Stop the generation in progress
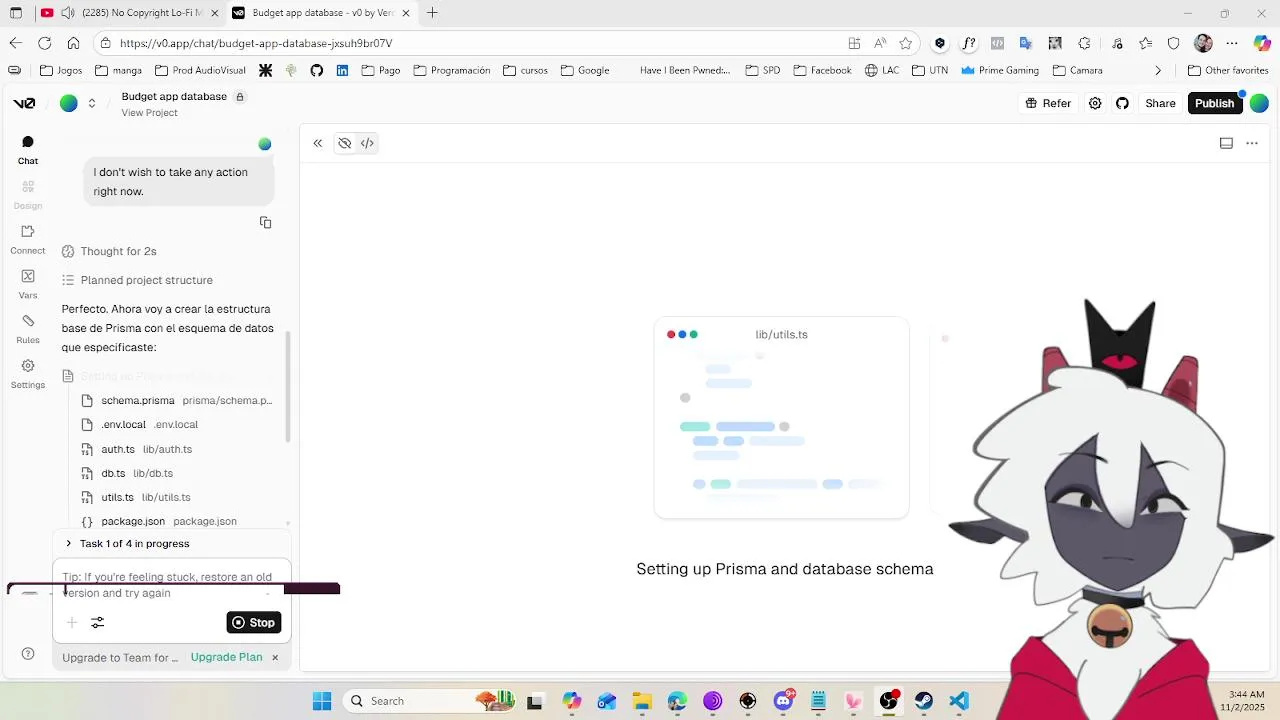Image resolution: width=1280 pixels, height=720 pixels. [x=254, y=622]
